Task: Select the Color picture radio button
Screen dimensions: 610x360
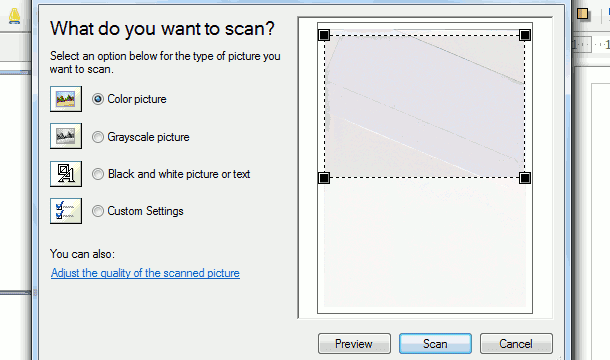Action: pos(98,99)
